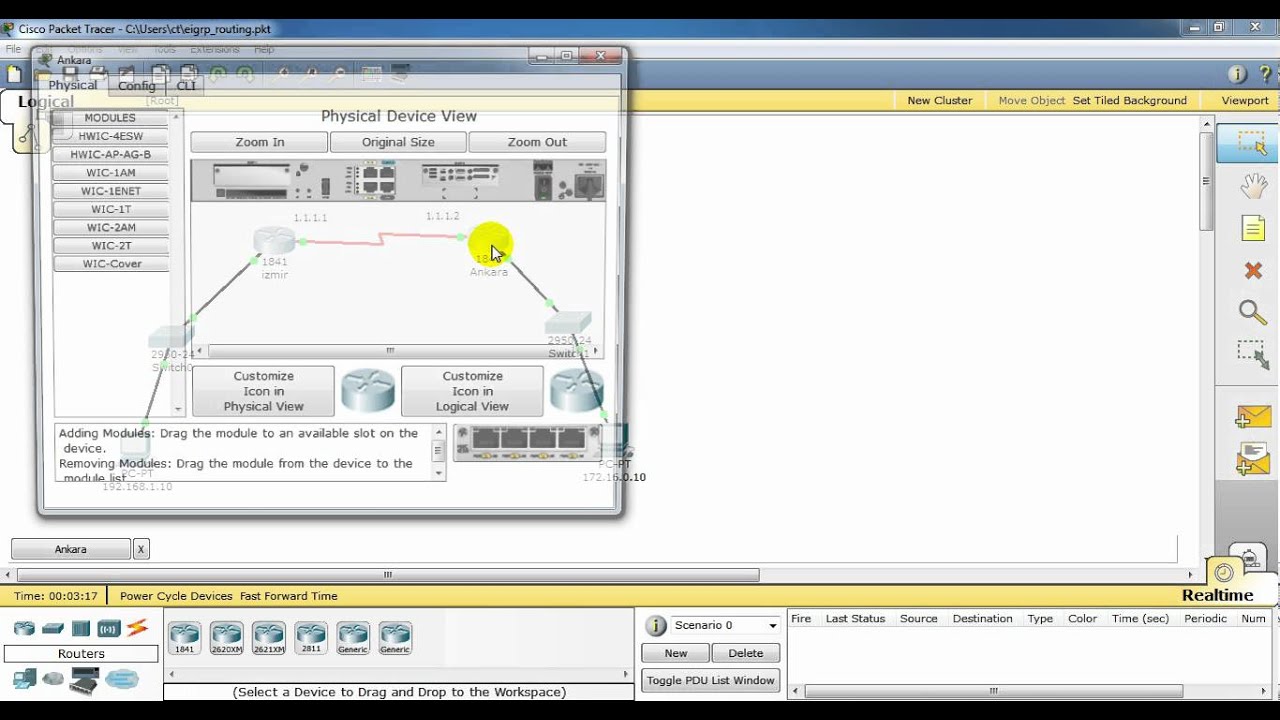
Task: Click the Ankara bottom window tab
Action: pos(71,549)
